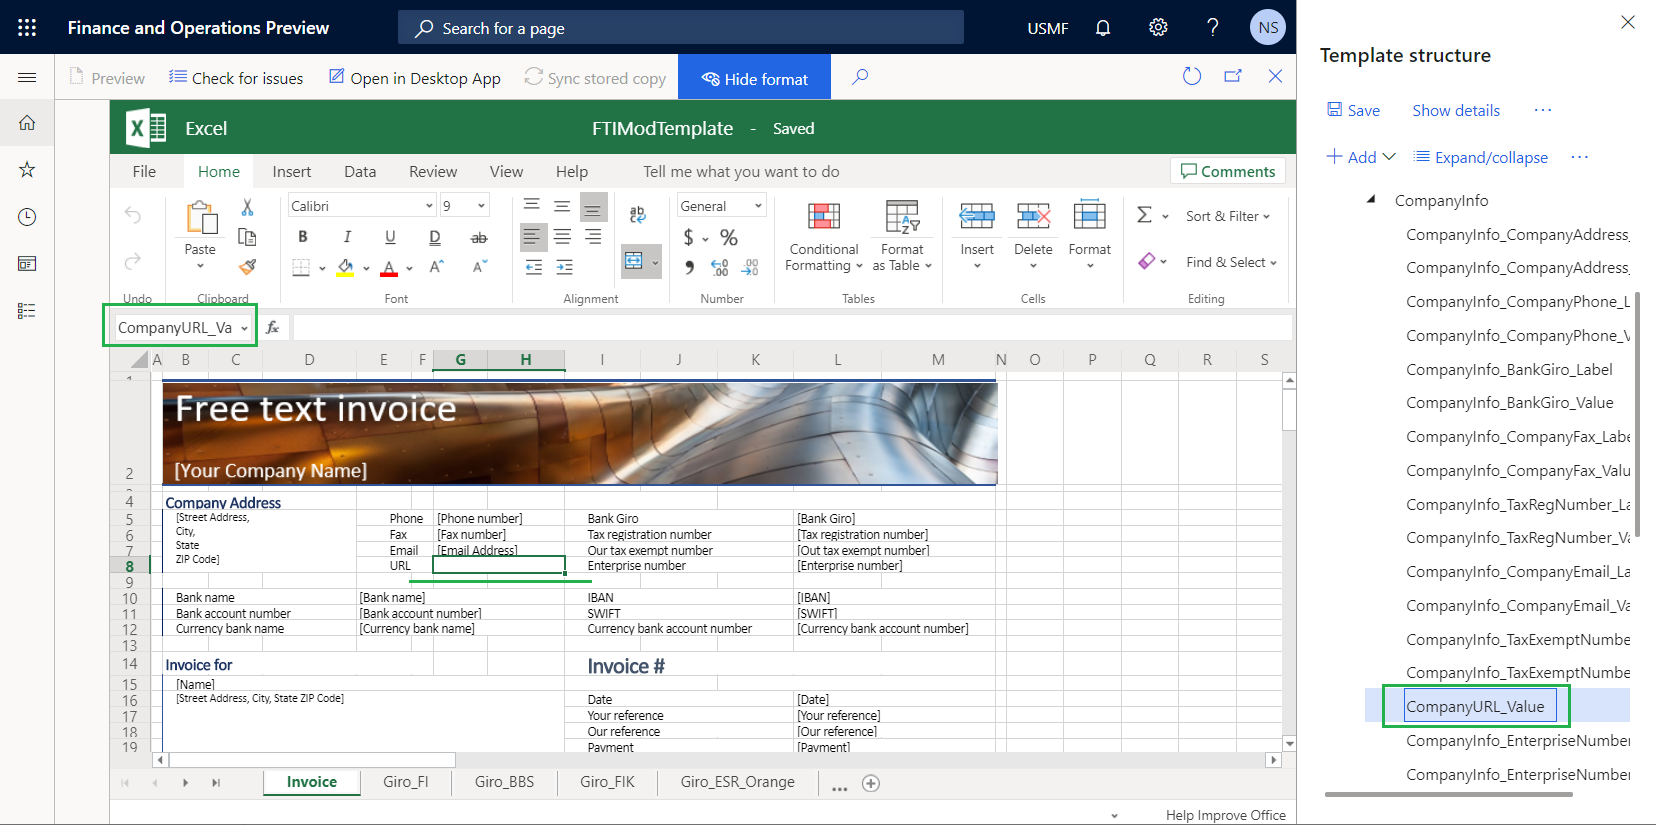Image resolution: width=1656 pixels, height=825 pixels.
Task: Switch to the Insert ribbon tab
Action: pyautogui.click(x=291, y=172)
